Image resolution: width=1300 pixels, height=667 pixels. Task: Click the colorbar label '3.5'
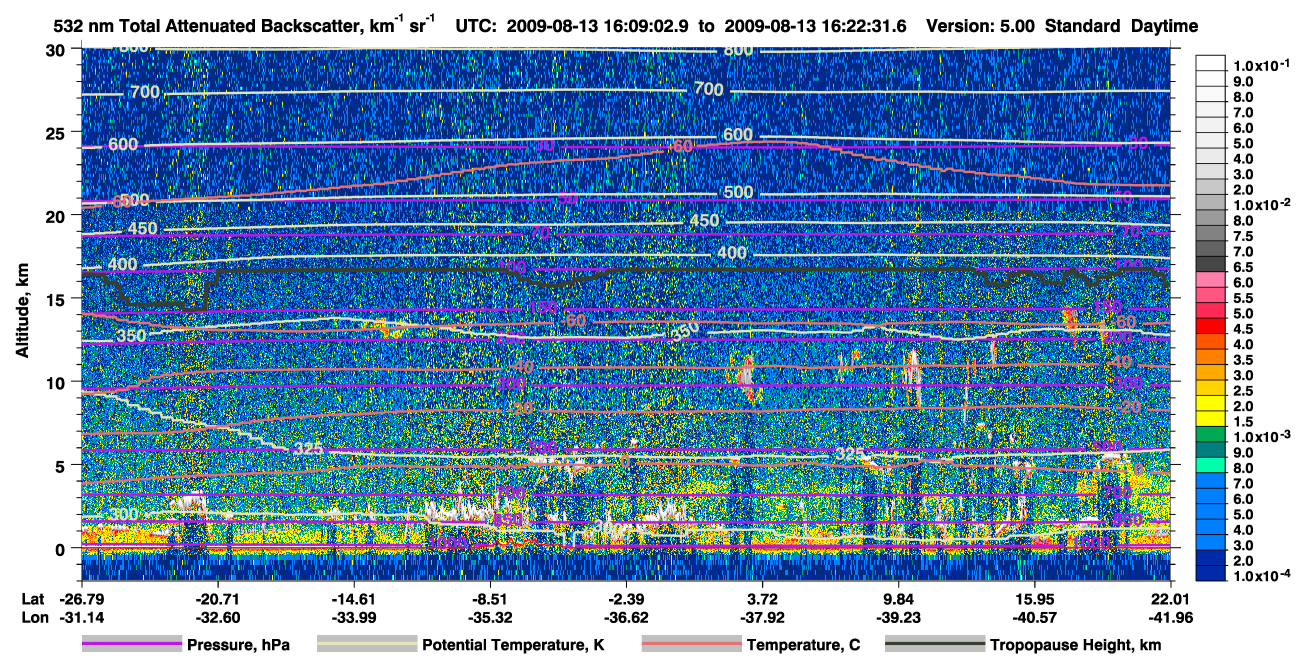click(x=1244, y=360)
